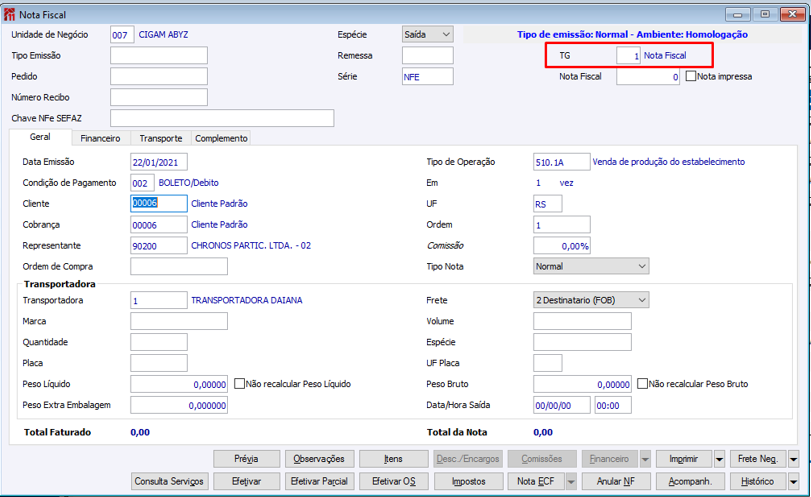Image resolution: width=811 pixels, height=497 pixels.
Task: Expand the arrow next to Histórico button
Action: pyautogui.click(x=793, y=481)
